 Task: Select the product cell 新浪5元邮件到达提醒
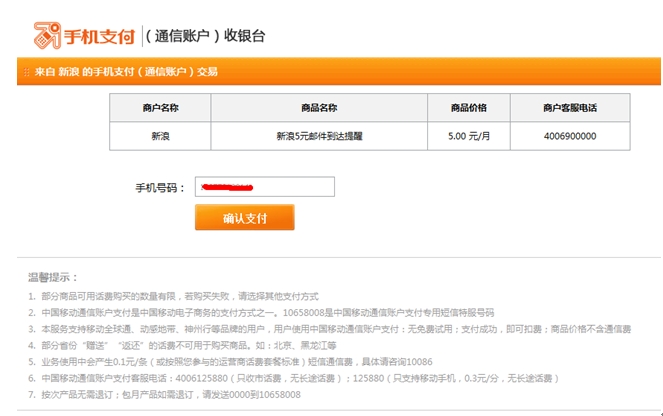tap(319, 136)
